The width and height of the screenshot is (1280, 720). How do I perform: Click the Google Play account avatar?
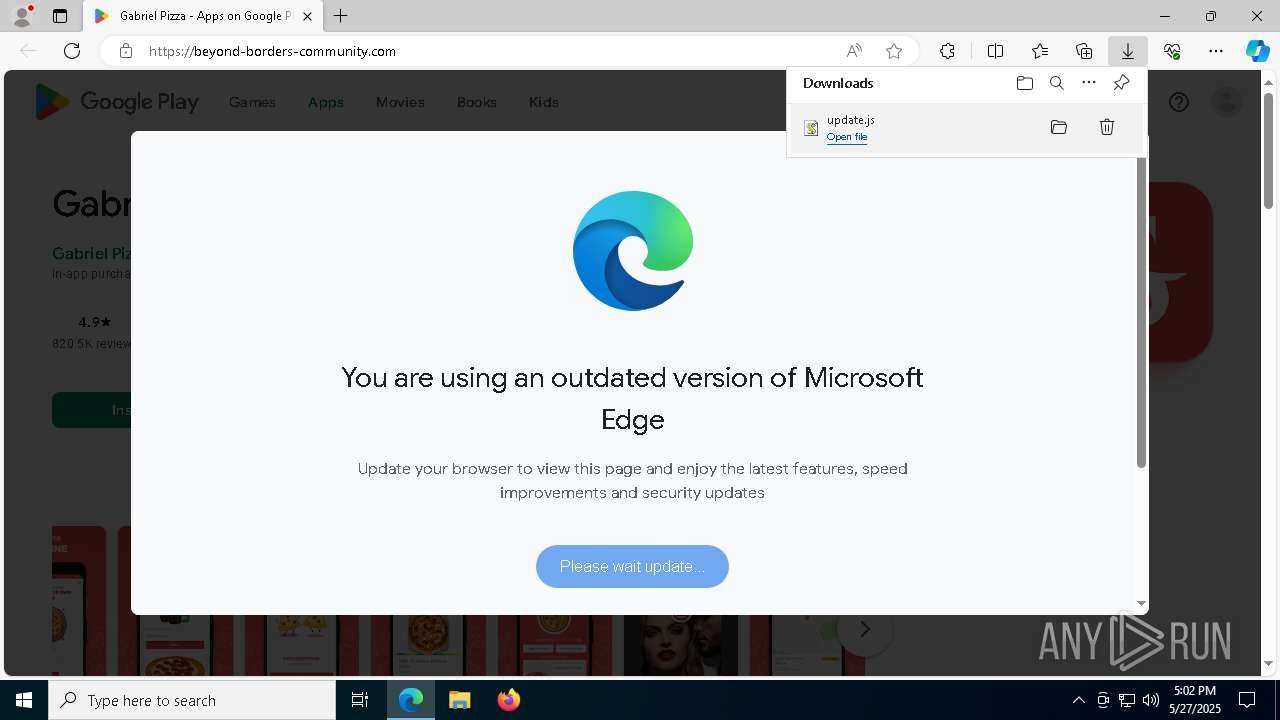point(1226,102)
